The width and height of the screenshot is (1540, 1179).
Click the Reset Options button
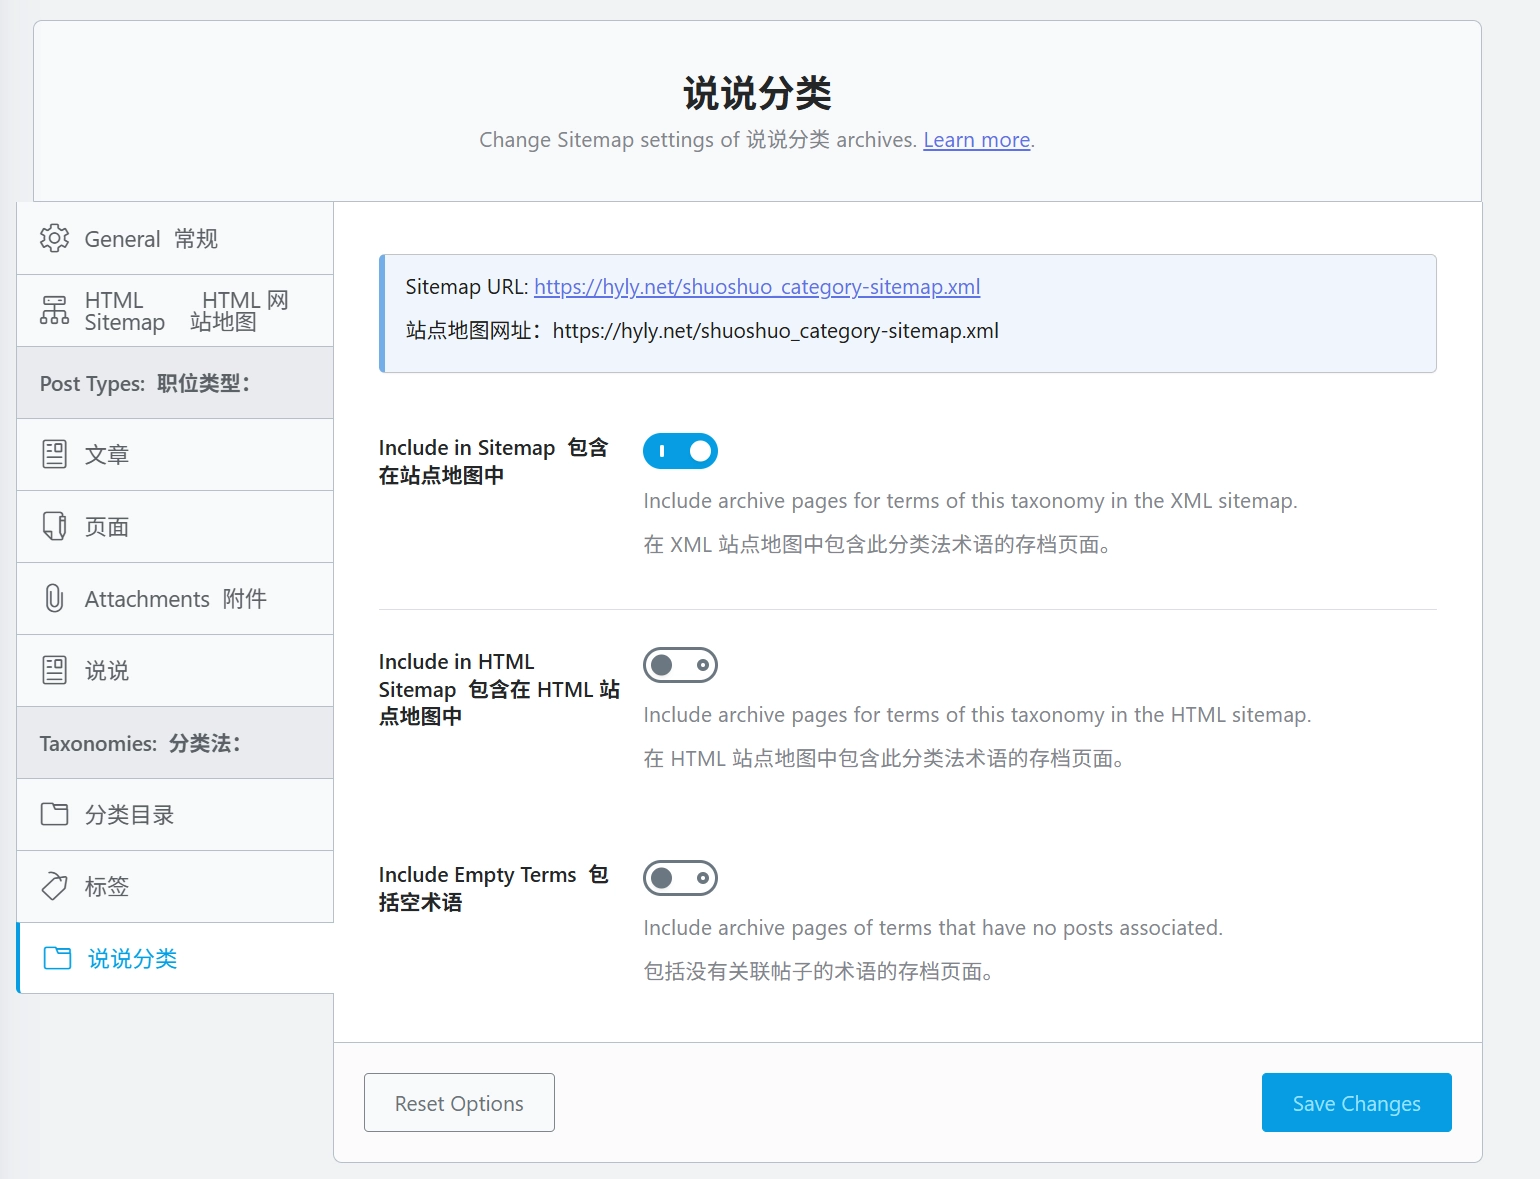[x=459, y=1103]
